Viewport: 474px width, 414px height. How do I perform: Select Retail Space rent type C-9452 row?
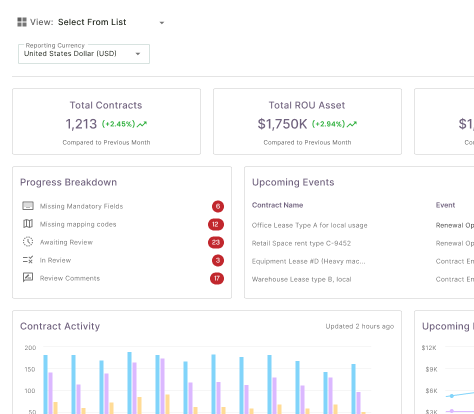[x=301, y=243]
